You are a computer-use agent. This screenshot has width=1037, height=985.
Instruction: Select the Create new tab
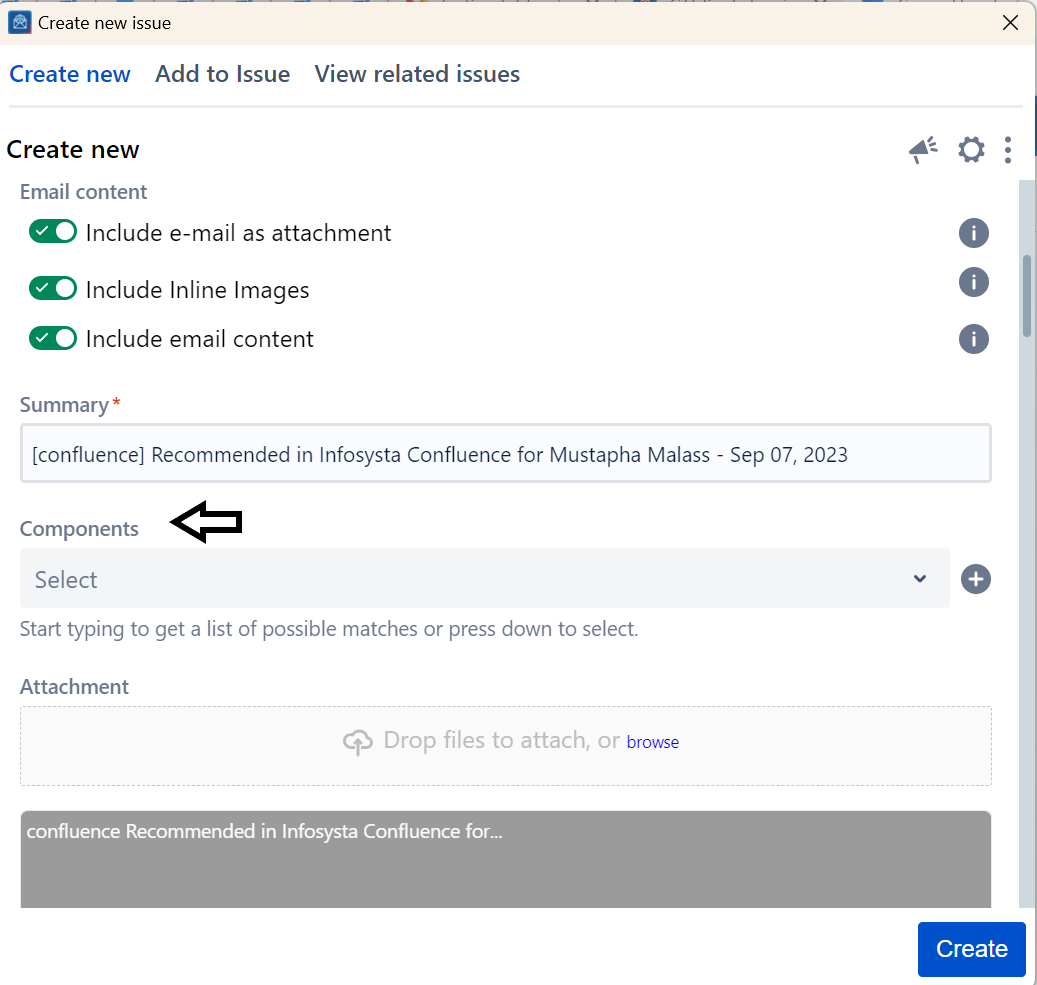(x=70, y=74)
